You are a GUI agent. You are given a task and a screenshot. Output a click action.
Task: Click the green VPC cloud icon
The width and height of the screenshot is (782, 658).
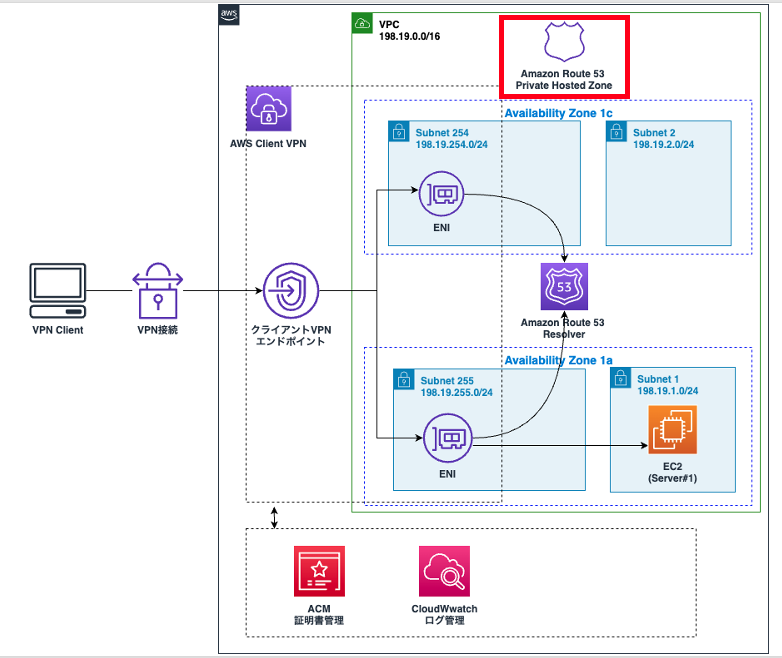pyautogui.click(x=362, y=23)
